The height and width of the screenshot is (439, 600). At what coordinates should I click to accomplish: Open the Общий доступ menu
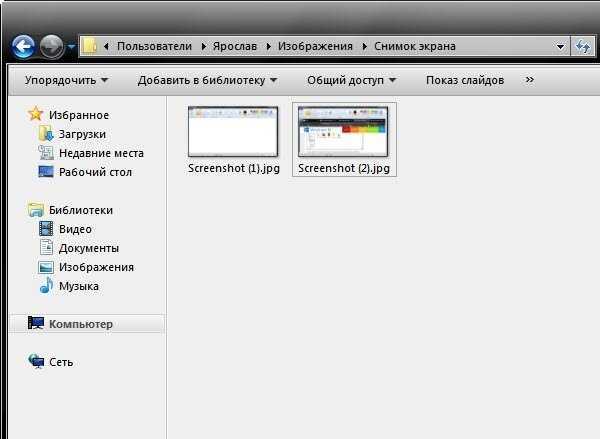(x=351, y=80)
